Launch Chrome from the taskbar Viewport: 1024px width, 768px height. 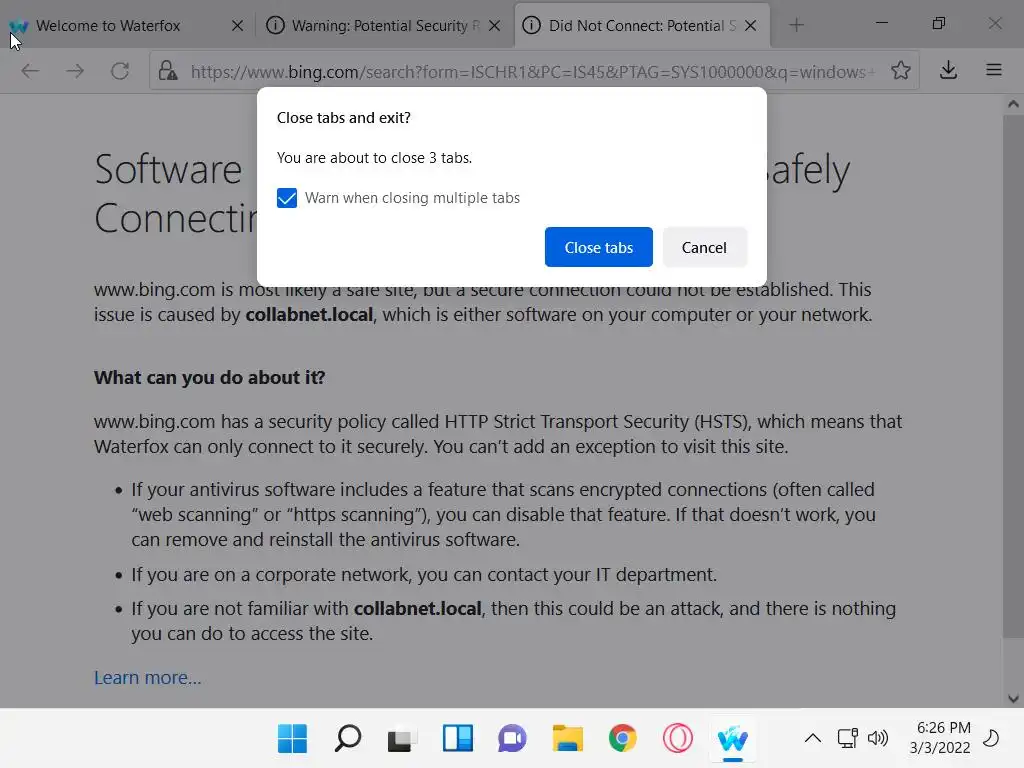click(622, 739)
